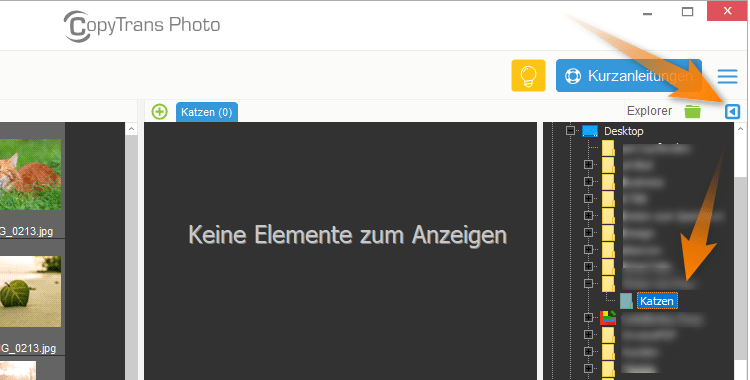The image size is (750, 380).
Task: Collapse the Desktop tree node
Action: click(570, 130)
